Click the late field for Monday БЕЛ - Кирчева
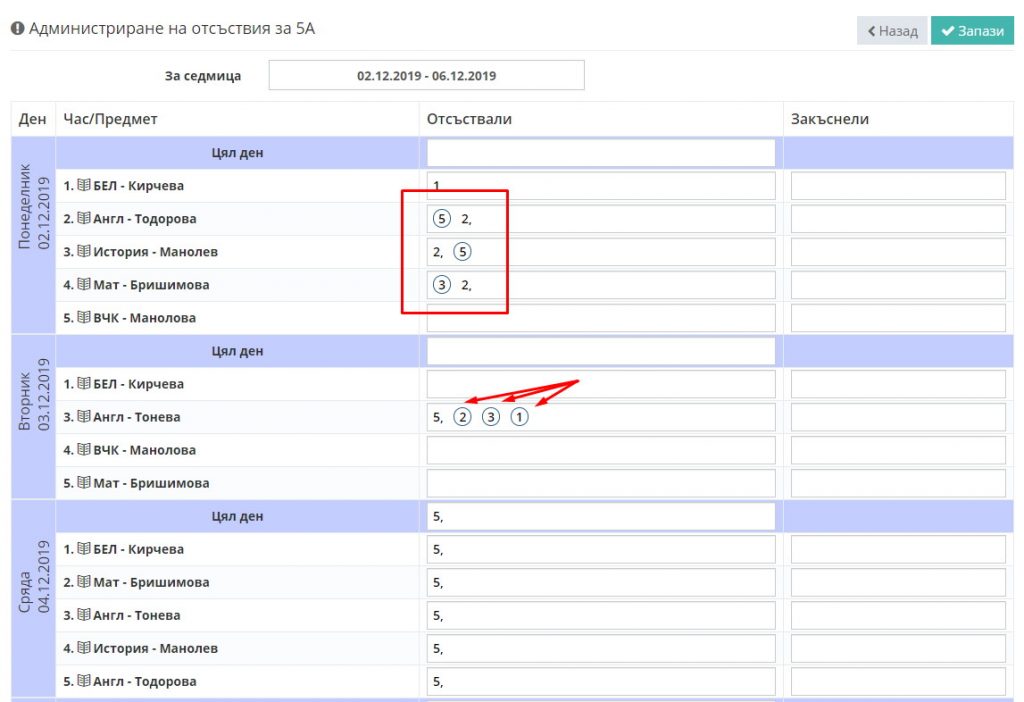The width and height of the screenshot is (1024, 702). point(898,186)
